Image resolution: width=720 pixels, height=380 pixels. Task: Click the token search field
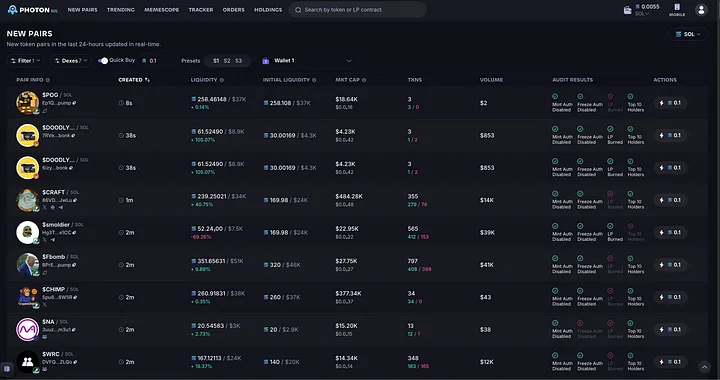[x=357, y=10]
